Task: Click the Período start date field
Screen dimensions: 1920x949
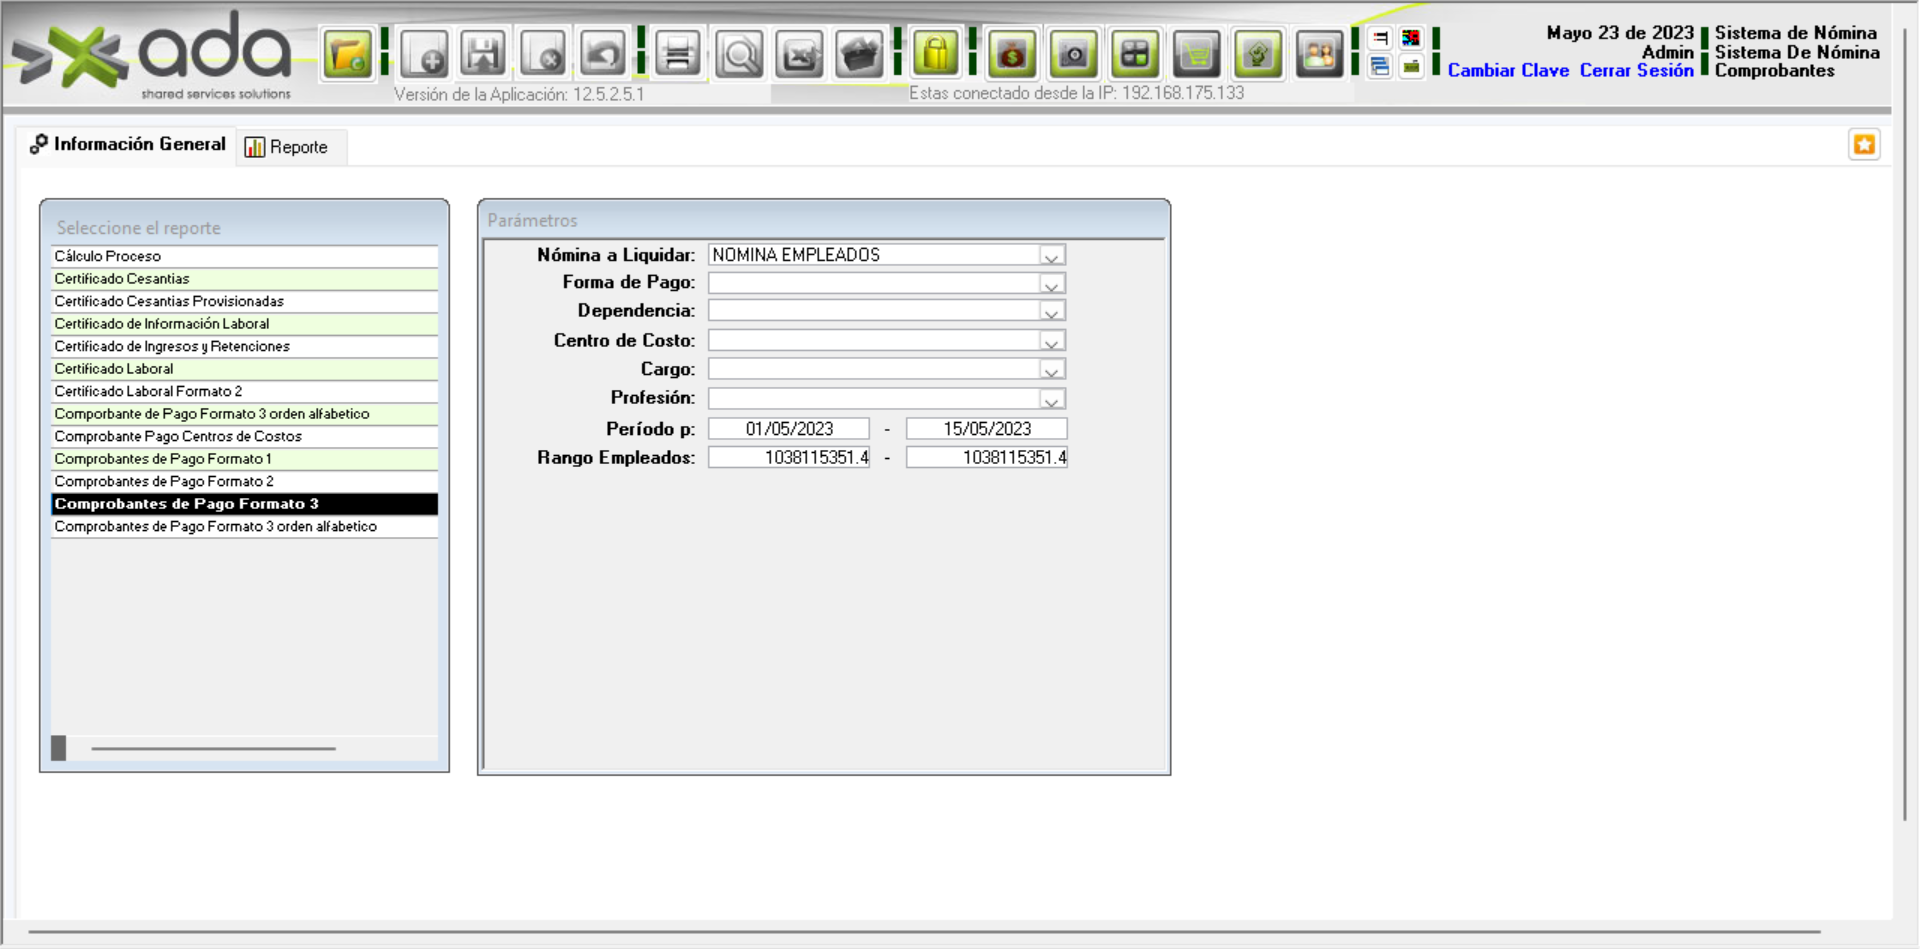Action: tap(788, 429)
